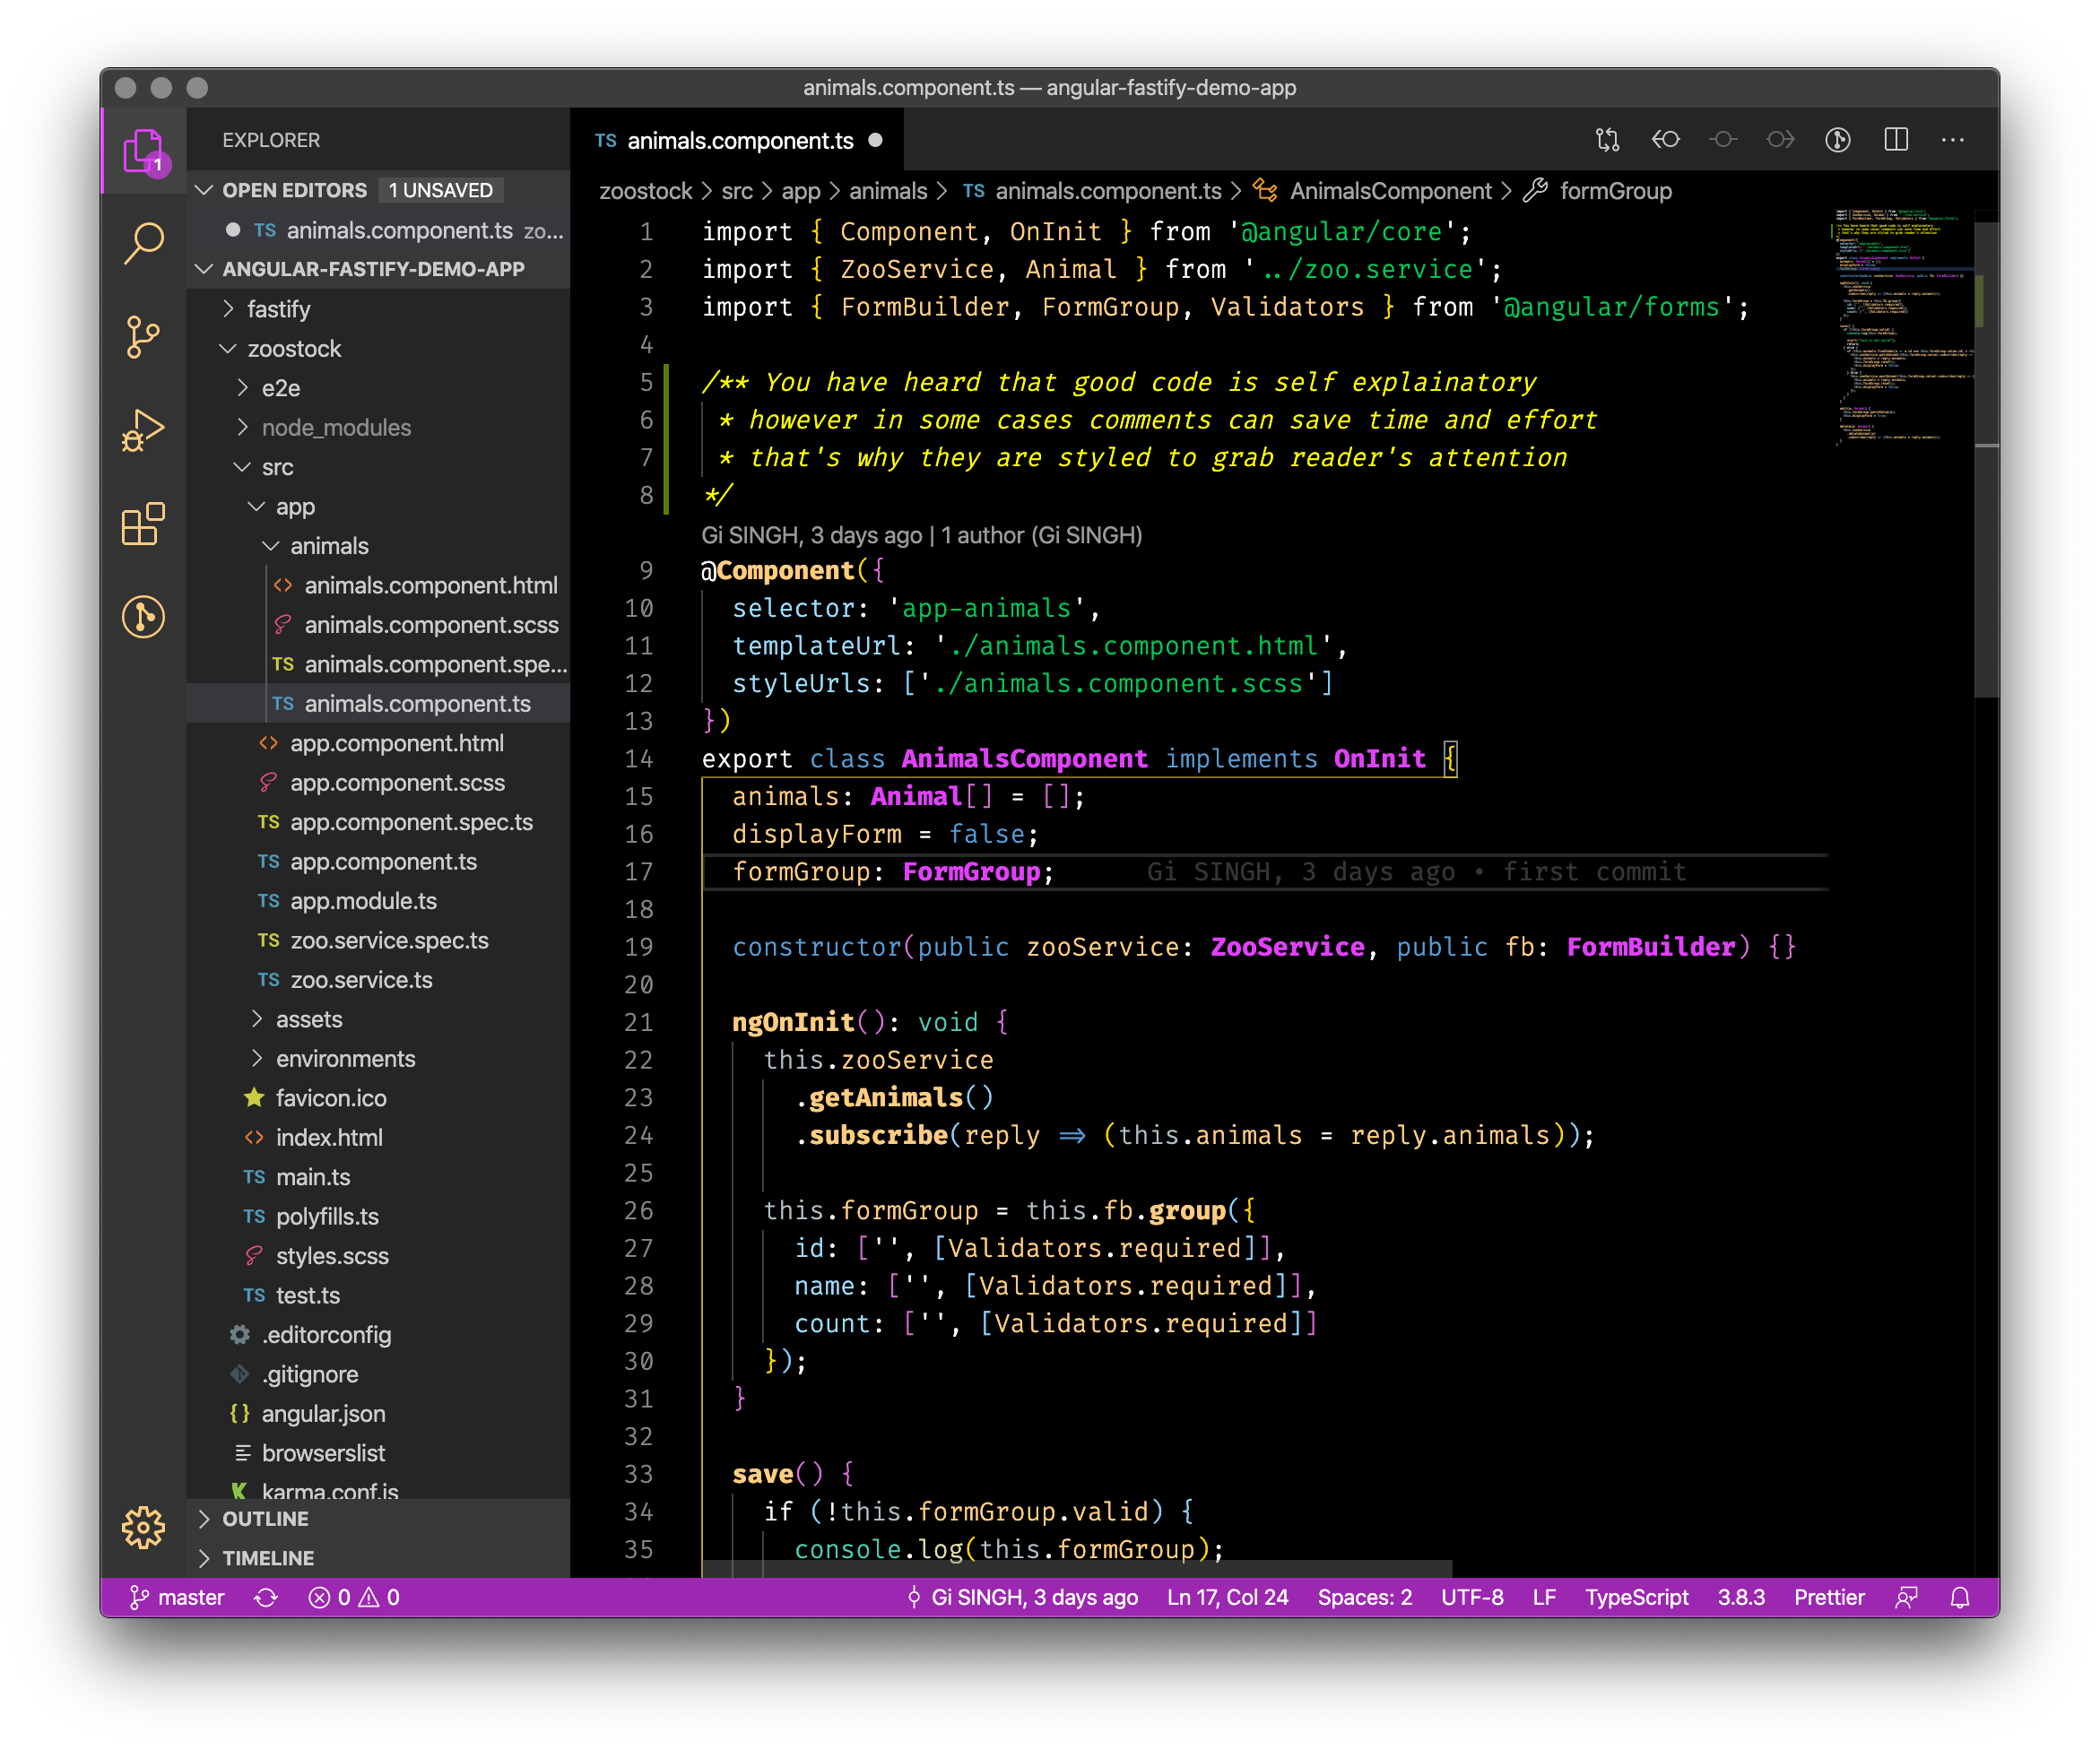Click line number 17 in the gutter
The height and width of the screenshot is (1750, 2100).
(x=638, y=872)
